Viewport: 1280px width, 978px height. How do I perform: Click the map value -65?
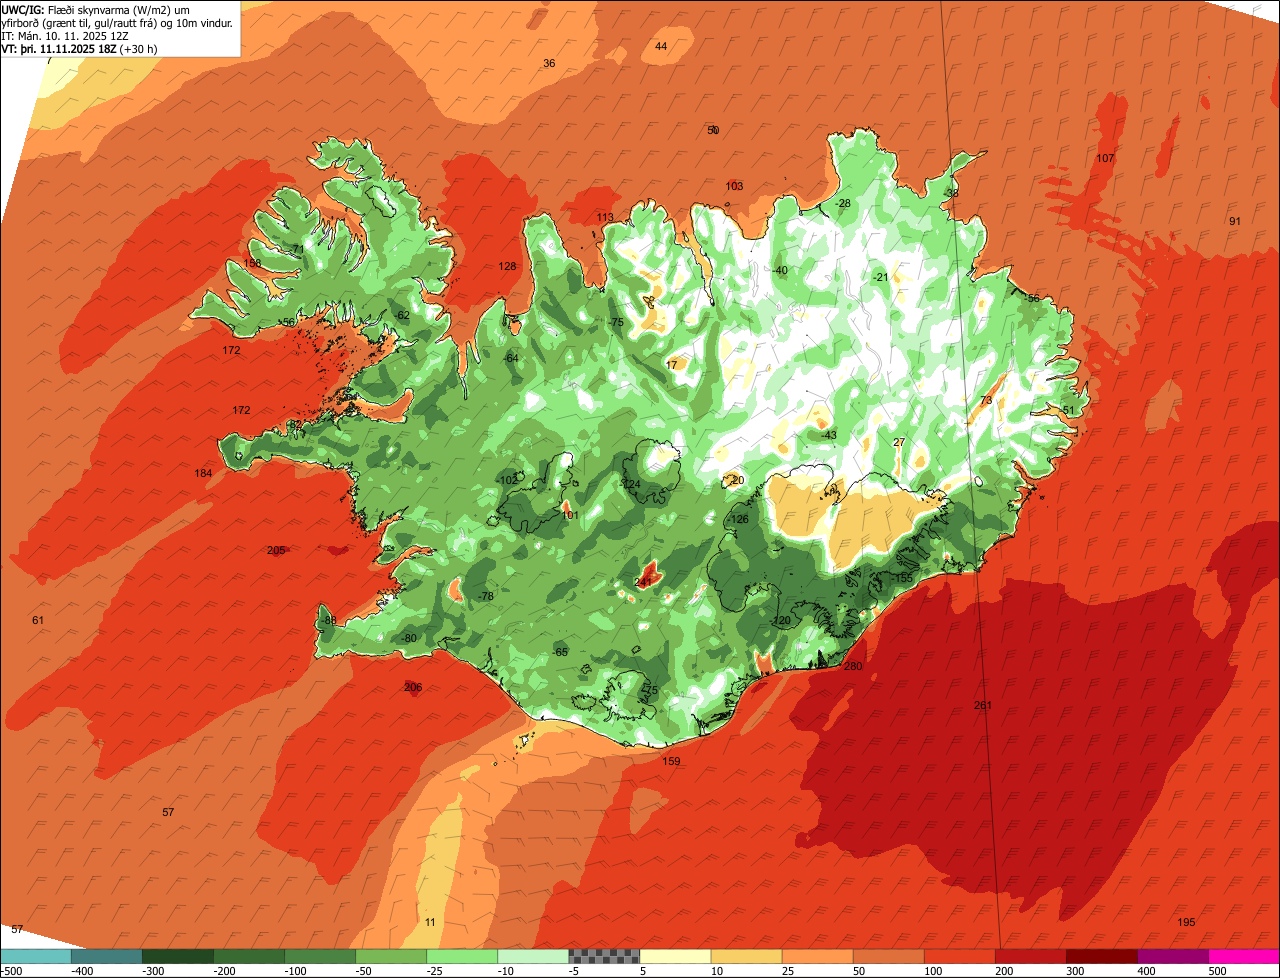(560, 652)
